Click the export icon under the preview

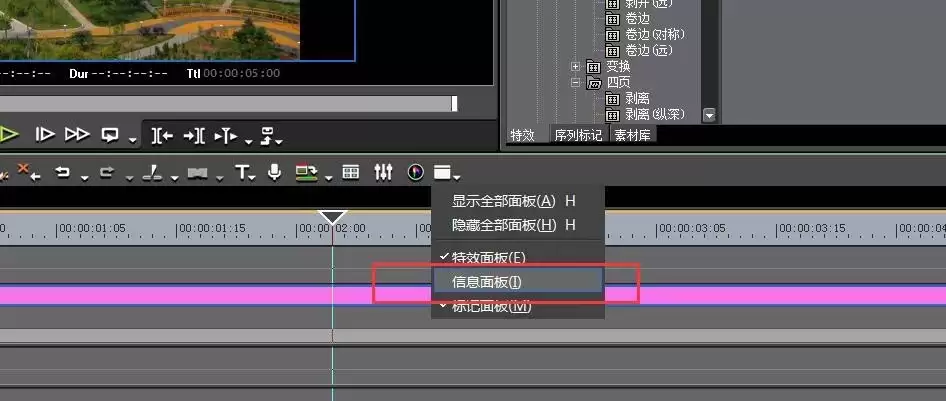(x=267, y=135)
